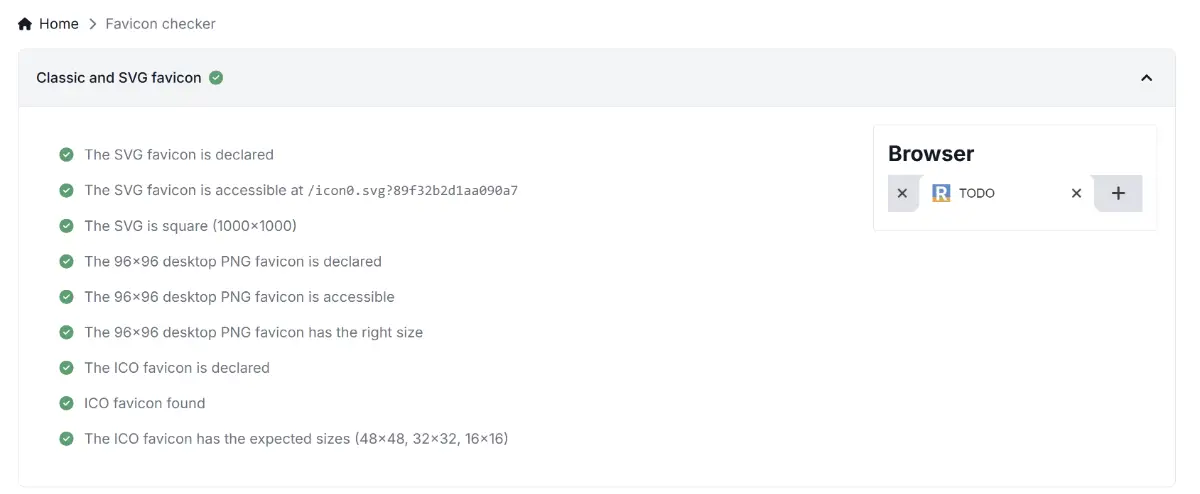Collapse the Classic and SVG favicon section
Image resolution: width=1200 pixels, height=494 pixels.
[1146, 78]
